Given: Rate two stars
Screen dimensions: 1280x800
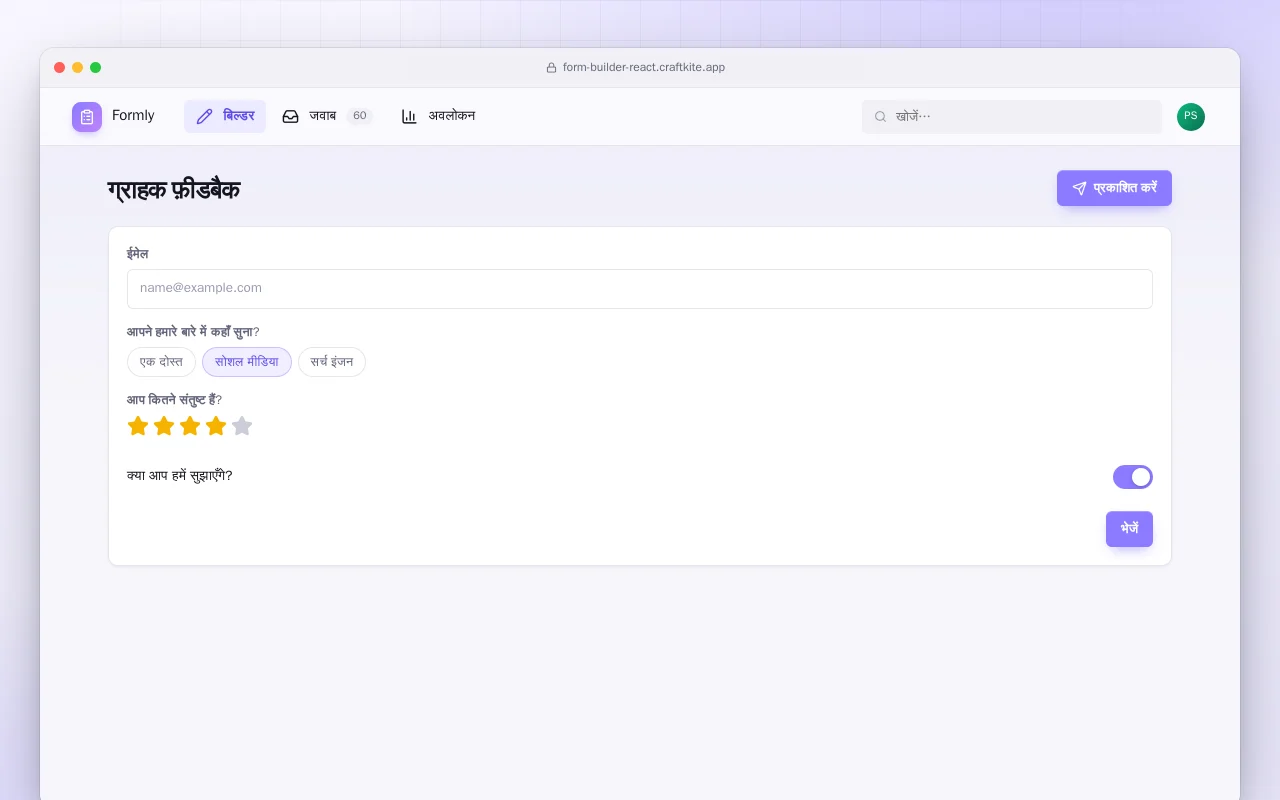Looking at the screenshot, I should point(164,426).
